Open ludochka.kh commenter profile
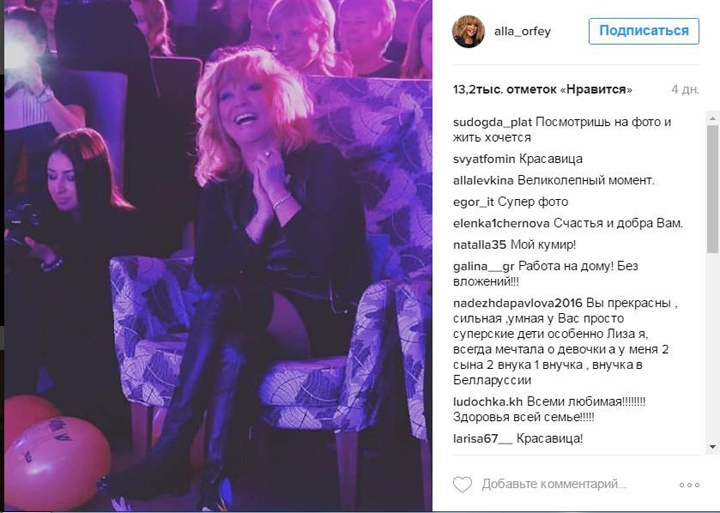Image resolution: width=720 pixels, height=513 pixels. coord(488,401)
